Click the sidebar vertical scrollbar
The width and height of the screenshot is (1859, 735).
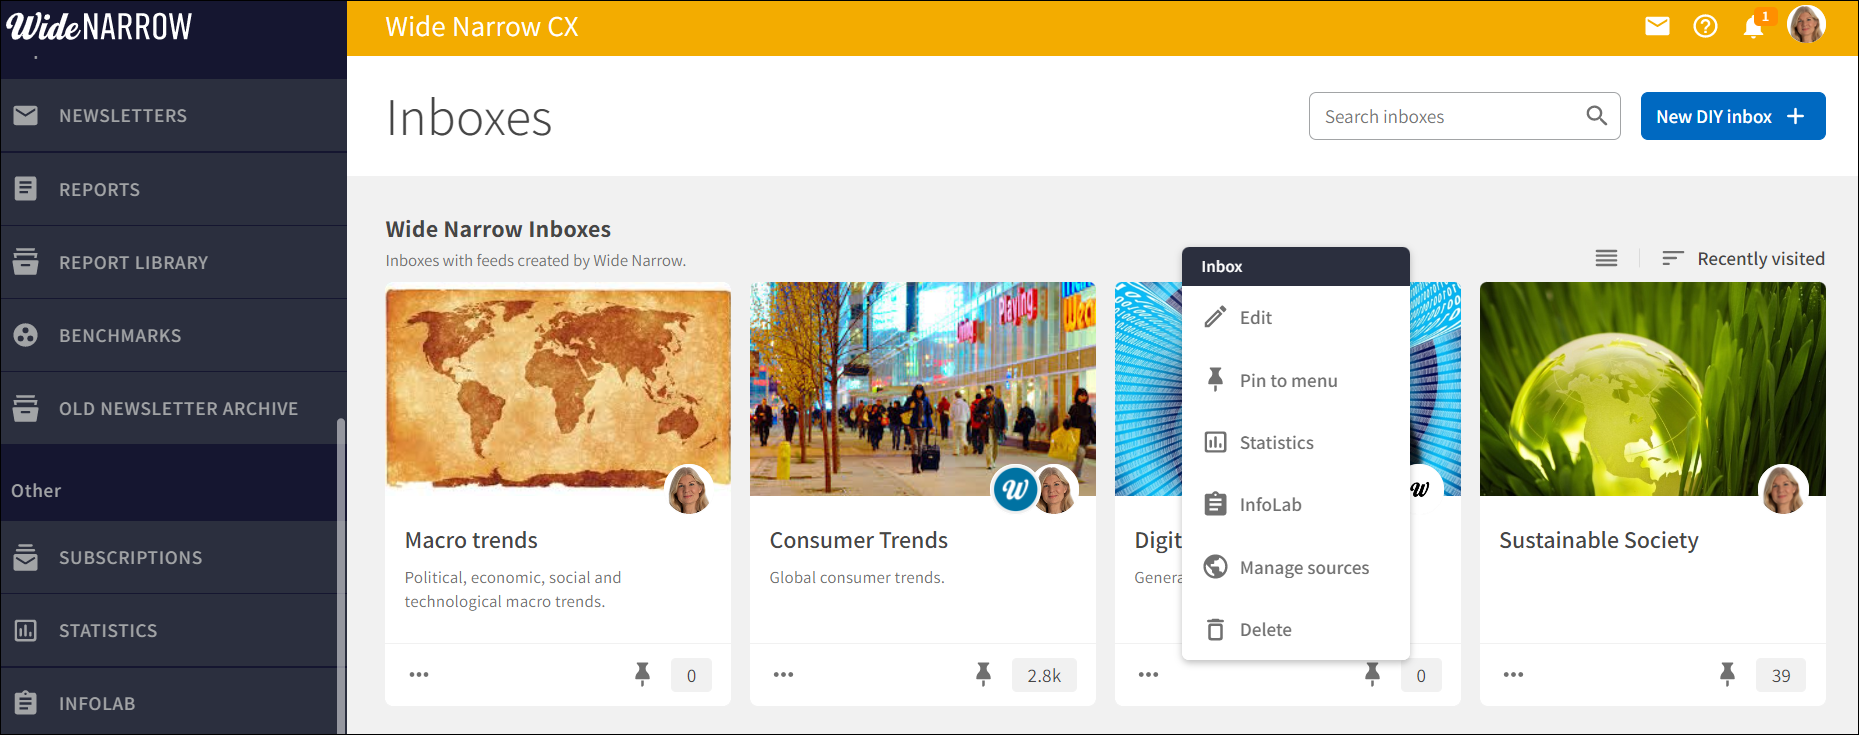[341, 576]
